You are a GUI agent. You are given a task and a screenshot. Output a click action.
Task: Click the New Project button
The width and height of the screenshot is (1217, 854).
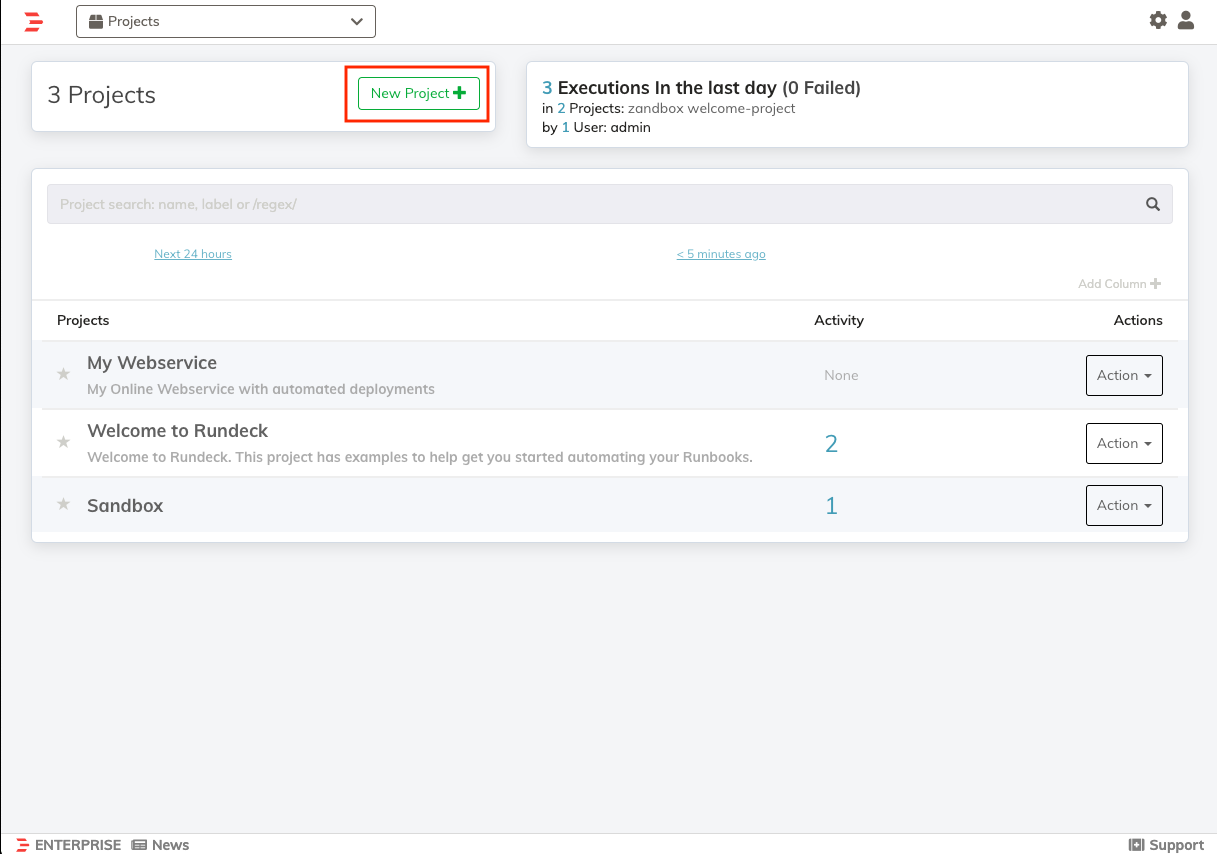click(x=419, y=93)
